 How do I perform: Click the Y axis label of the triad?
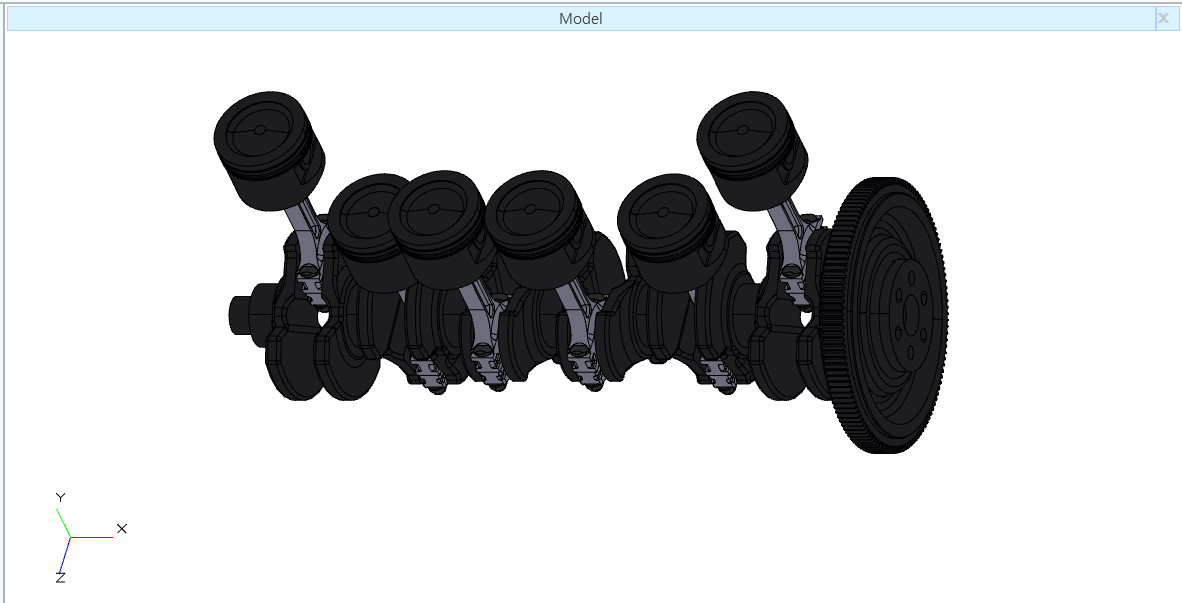pos(60,497)
